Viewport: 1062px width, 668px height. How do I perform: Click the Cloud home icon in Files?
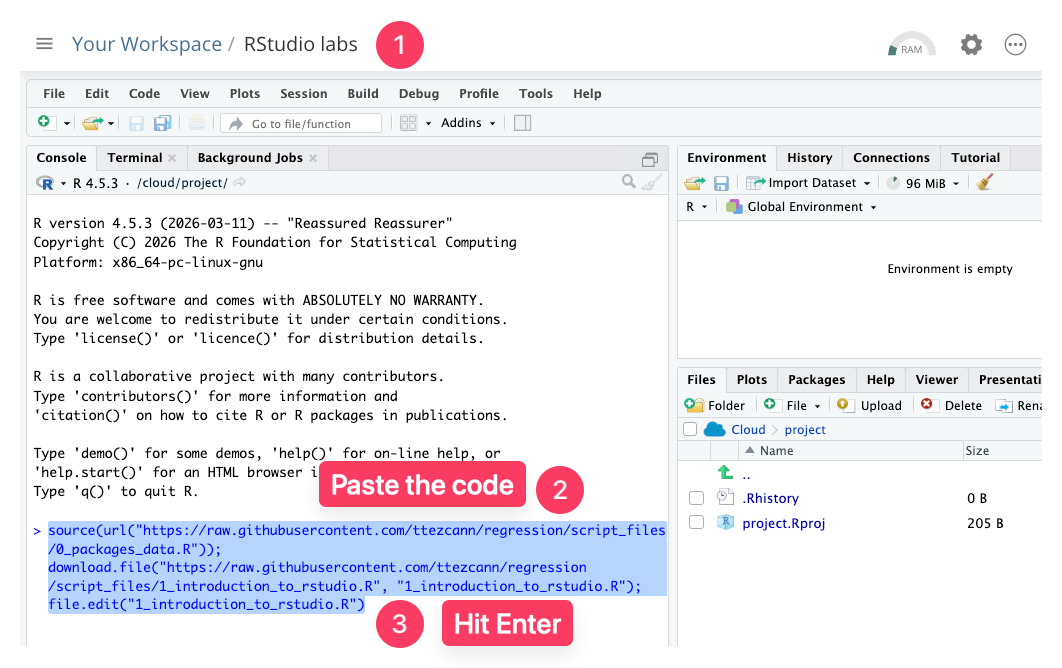[x=715, y=429]
